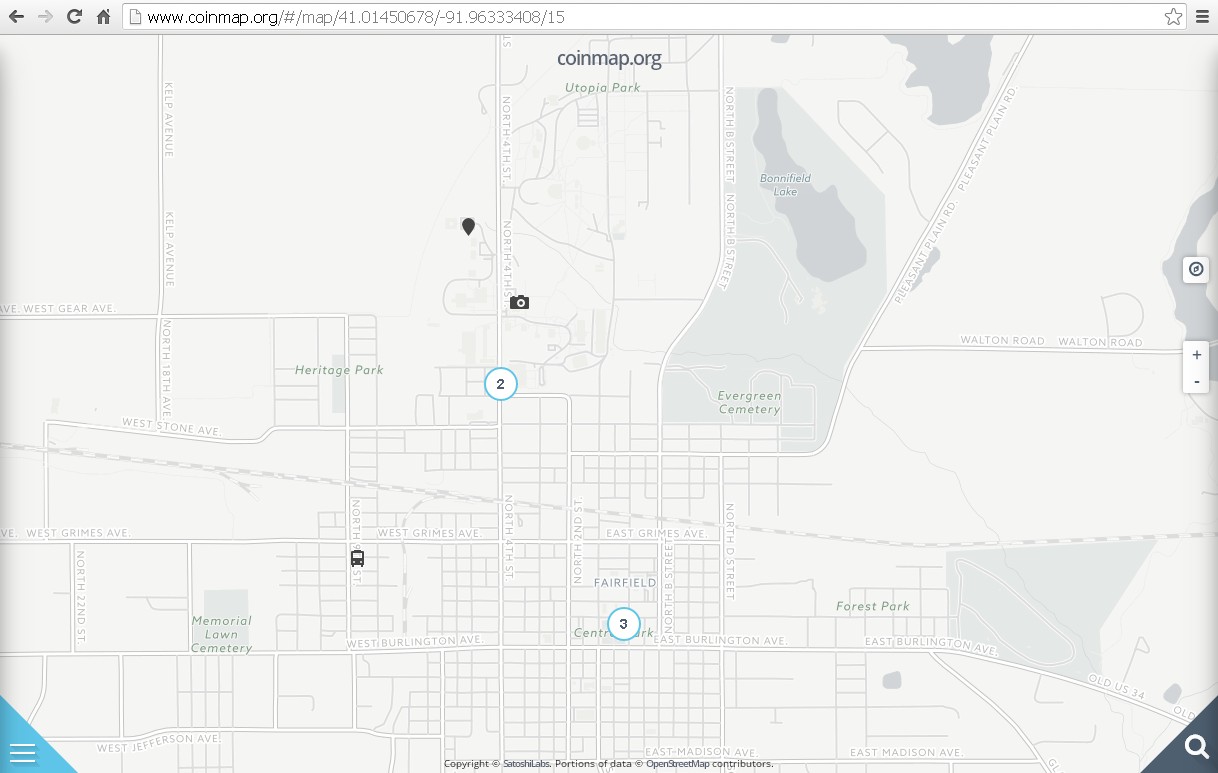Zoom out the map with minus button
This screenshot has width=1218, height=773.
coord(1196,382)
